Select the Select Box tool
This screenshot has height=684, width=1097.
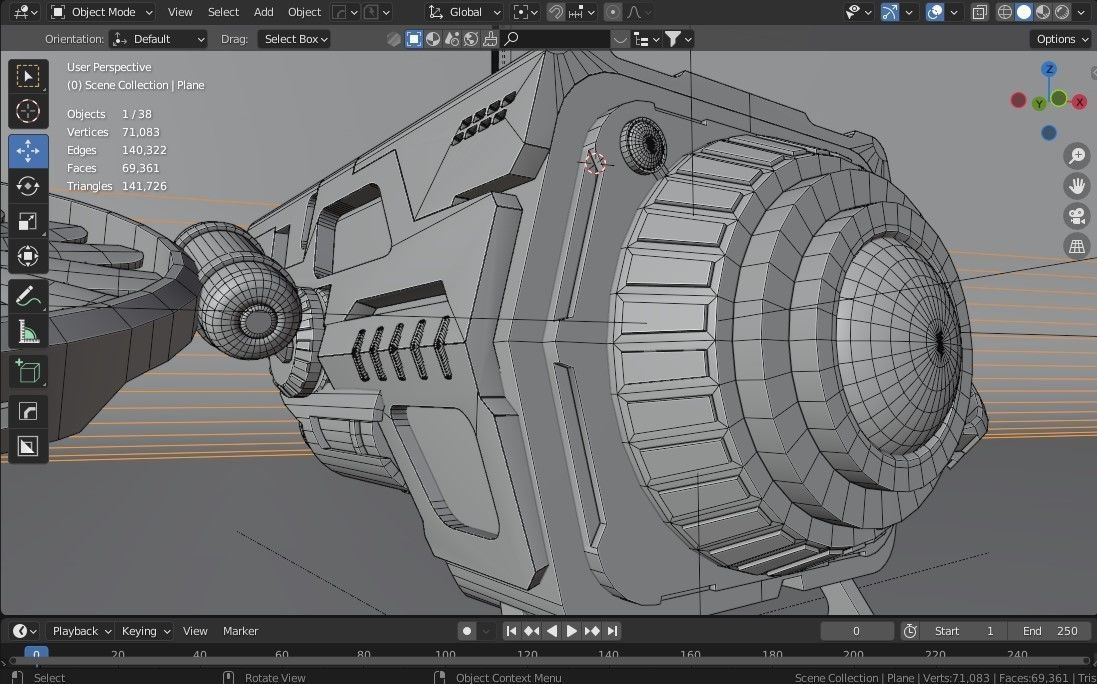pyautogui.click(x=28, y=76)
